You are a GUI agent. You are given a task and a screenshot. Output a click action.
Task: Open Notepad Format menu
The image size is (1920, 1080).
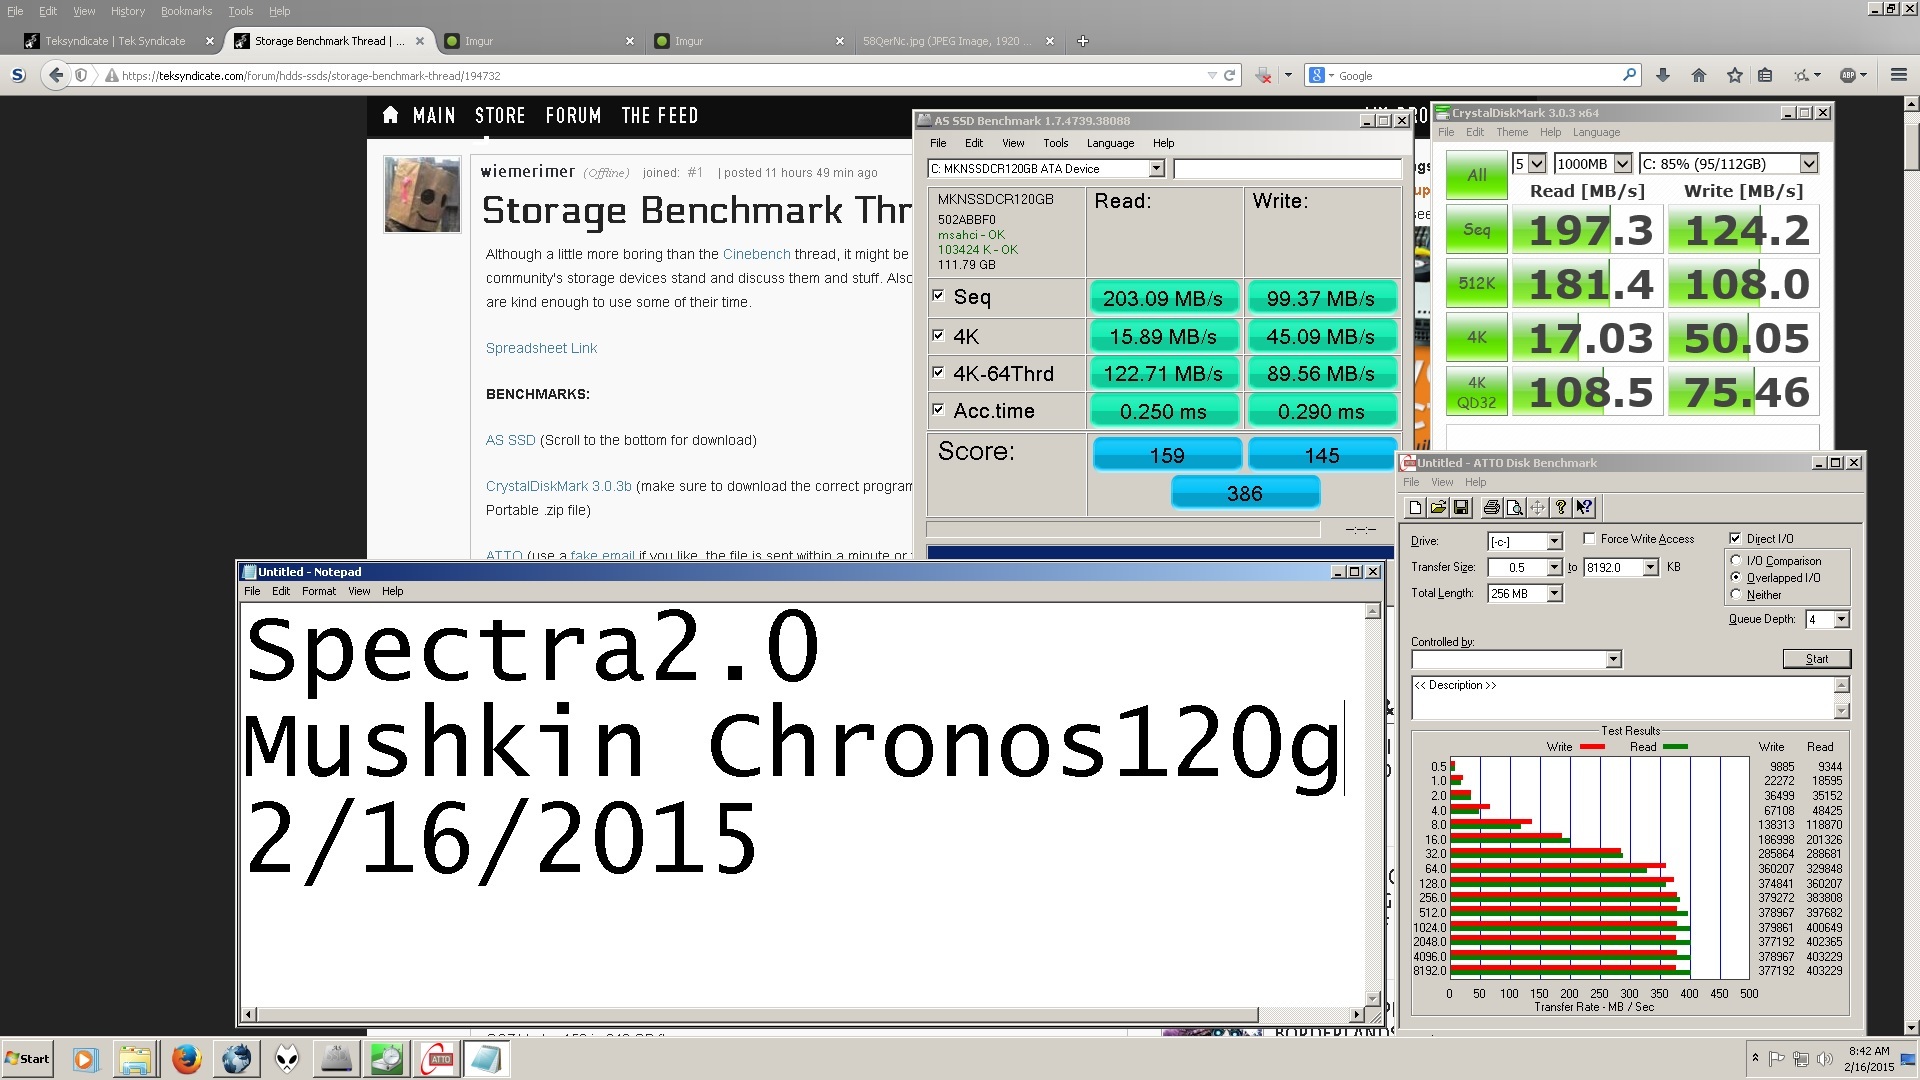click(x=318, y=591)
